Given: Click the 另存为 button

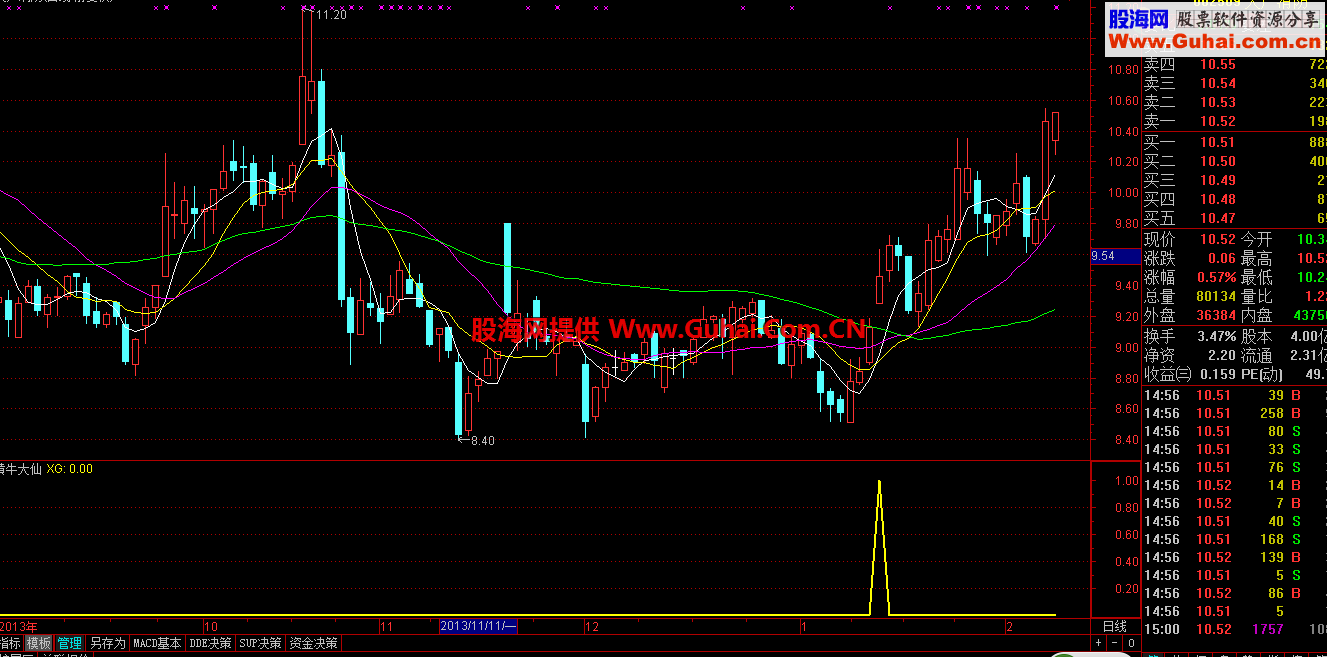Looking at the screenshot, I should 107,643.
